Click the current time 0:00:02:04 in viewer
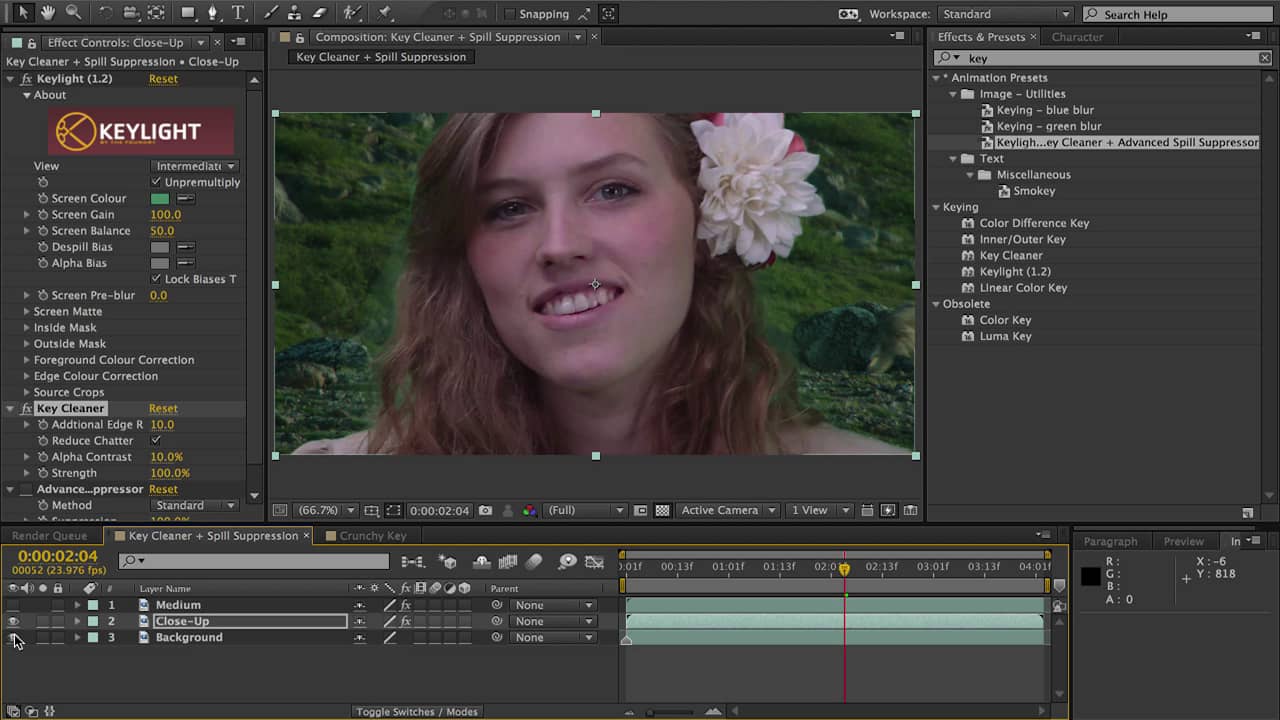Image resolution: width=1280 pixels, height=720 pixels. 439,510
